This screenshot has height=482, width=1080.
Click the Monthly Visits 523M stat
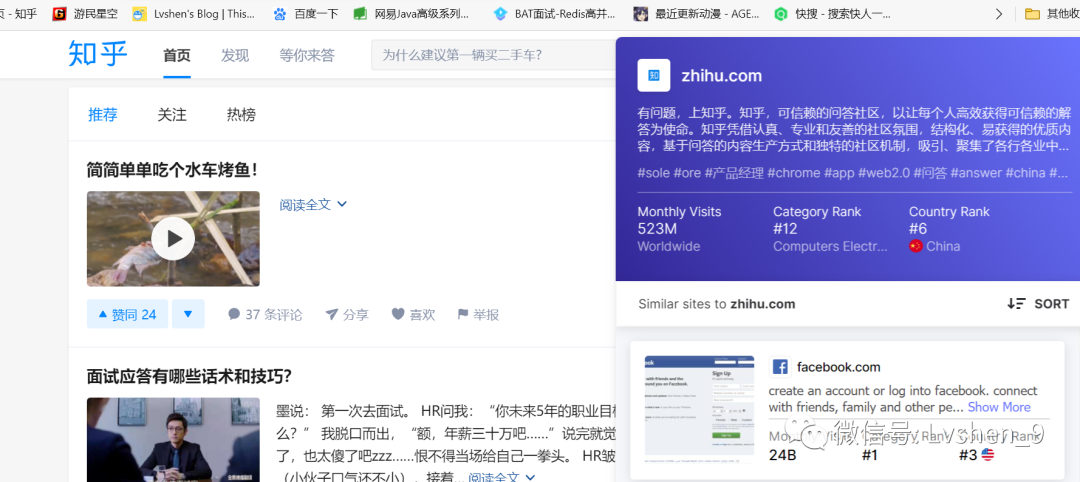point(679,229)
